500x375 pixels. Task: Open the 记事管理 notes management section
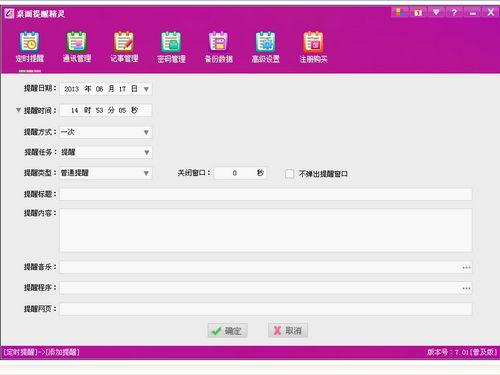(124, 47)
